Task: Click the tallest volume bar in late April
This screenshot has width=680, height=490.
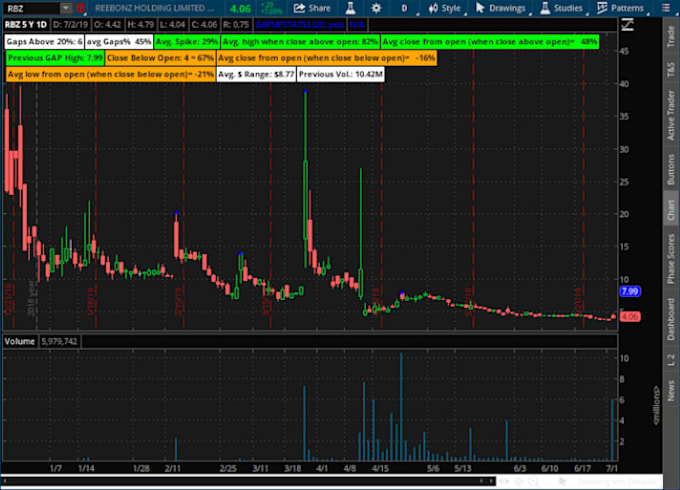Action: click(401, 407)
